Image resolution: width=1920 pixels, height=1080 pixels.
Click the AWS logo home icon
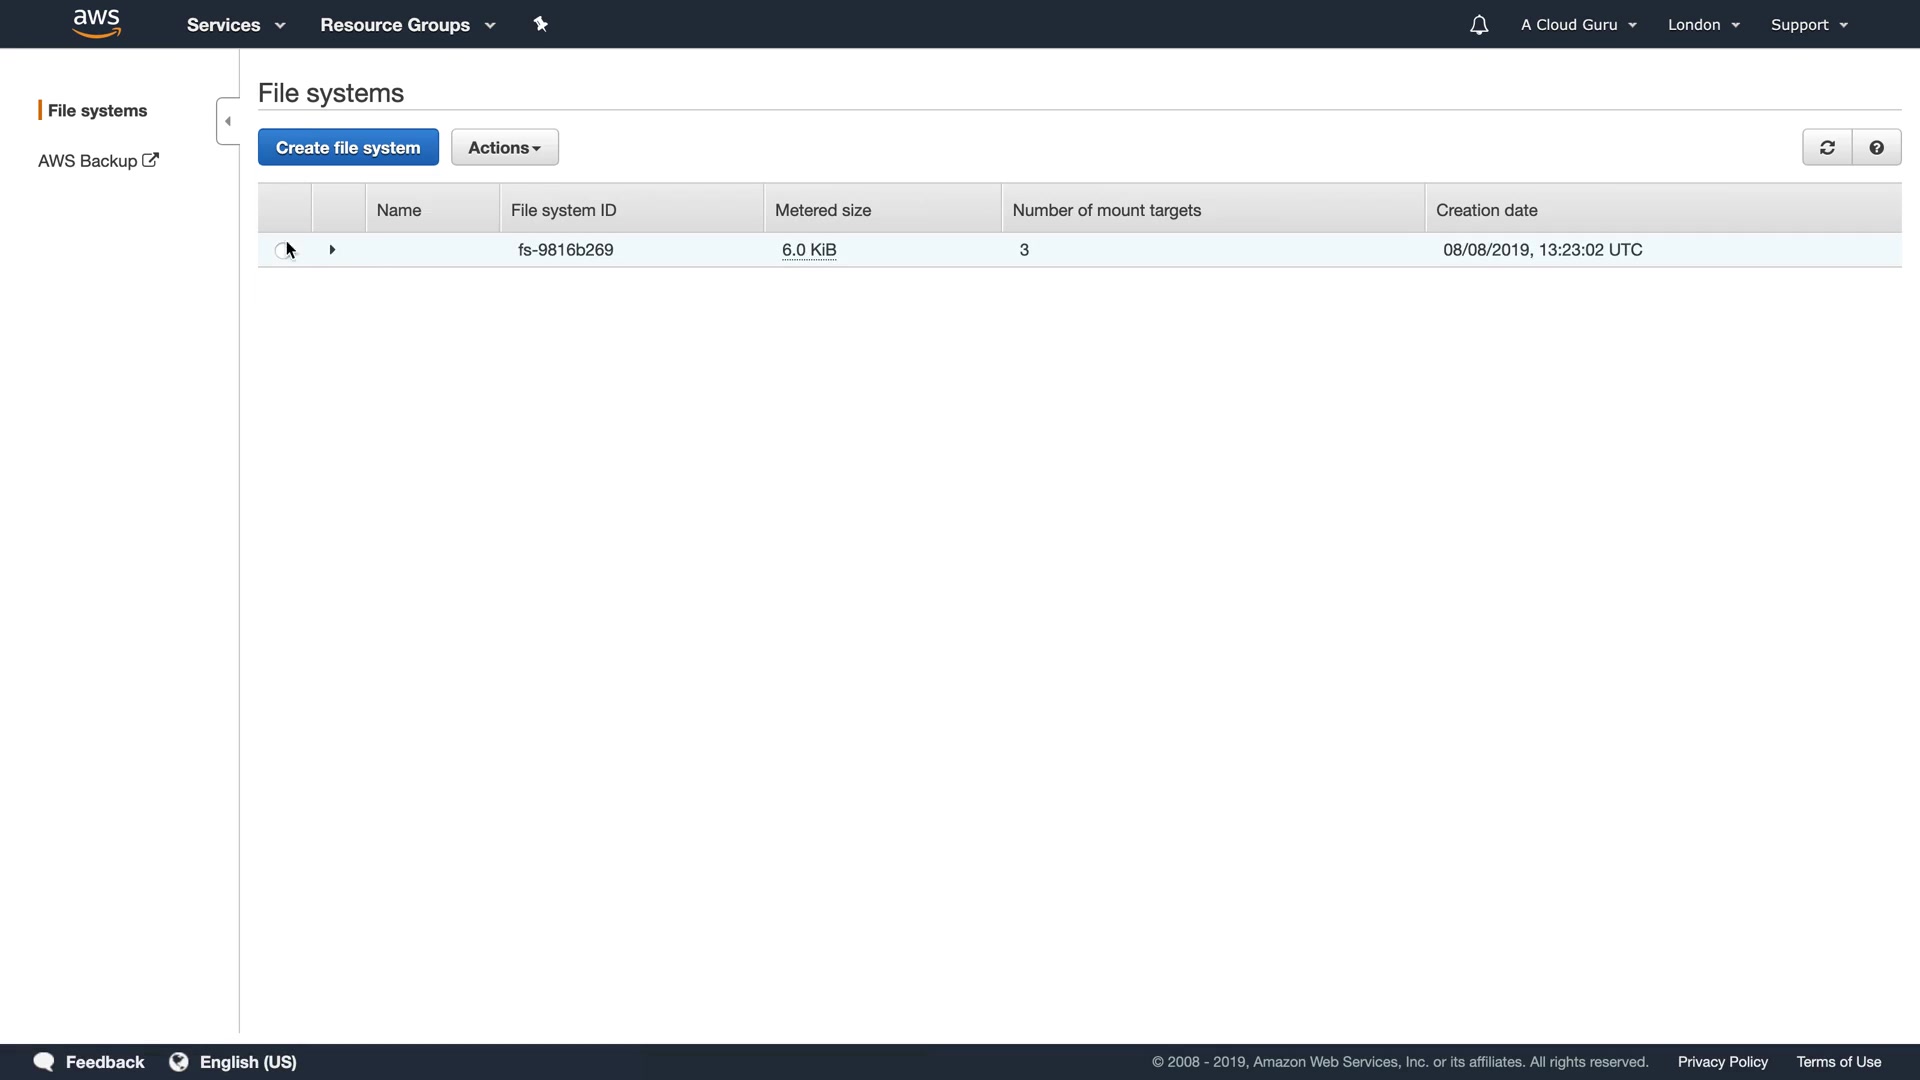coord(97,23)
